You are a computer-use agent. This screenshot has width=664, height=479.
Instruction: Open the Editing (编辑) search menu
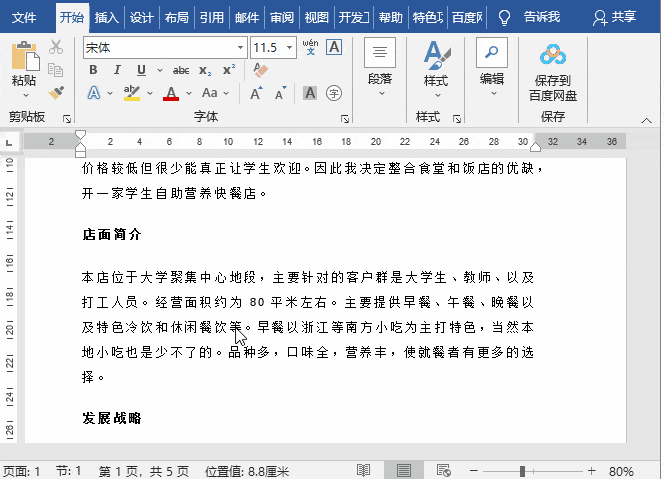click(492, 67)
